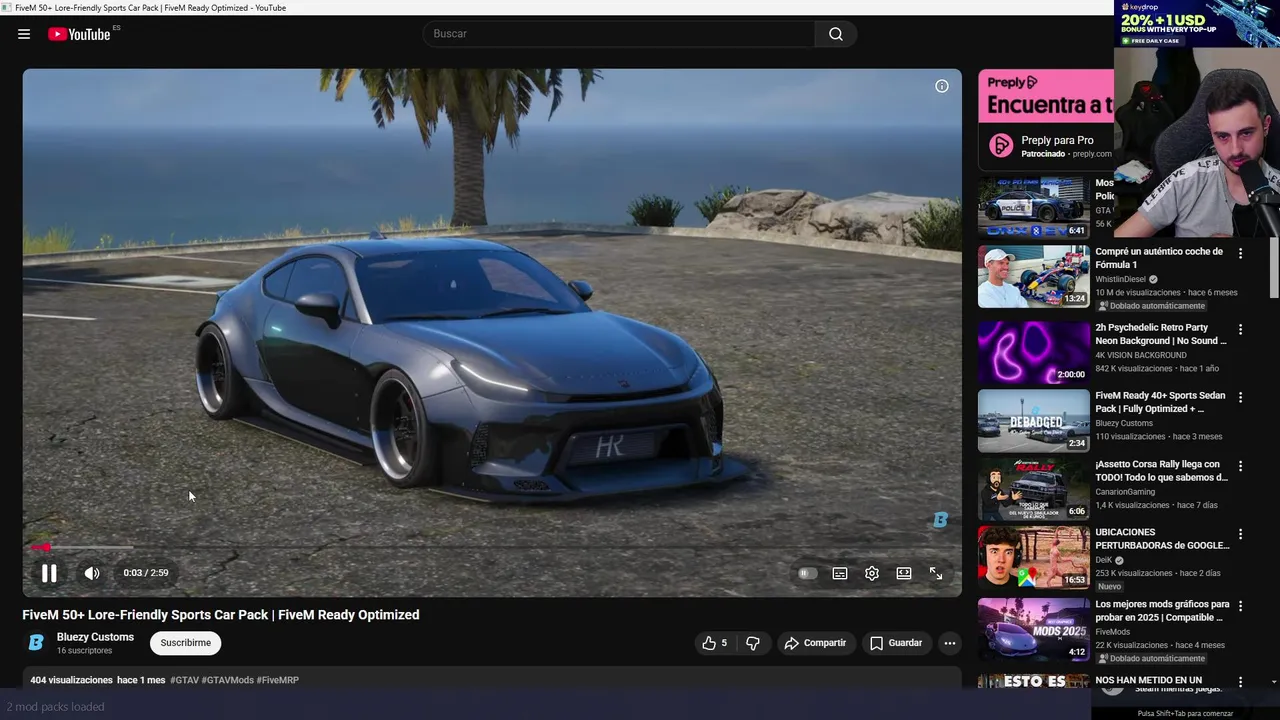
Task: Go to YouTube home via the logo
Action: click(x=79, y=34)
